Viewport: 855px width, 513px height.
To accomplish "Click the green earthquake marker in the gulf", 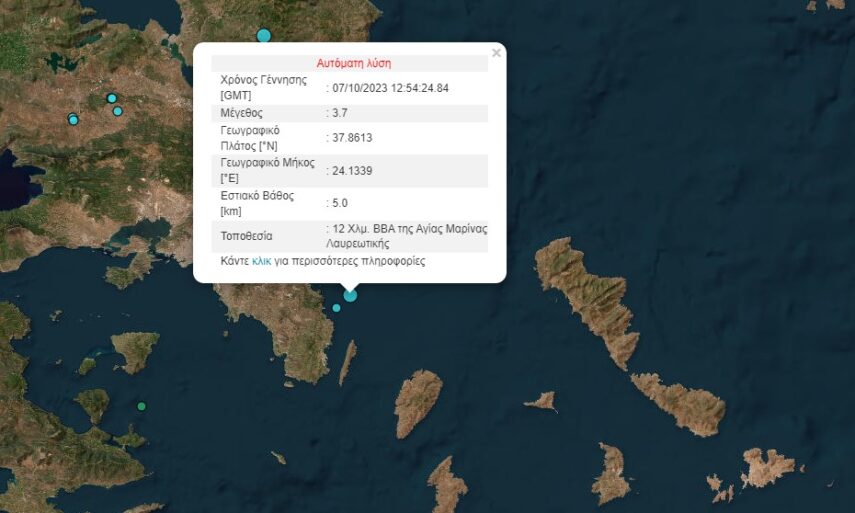I will coord(141,406).
